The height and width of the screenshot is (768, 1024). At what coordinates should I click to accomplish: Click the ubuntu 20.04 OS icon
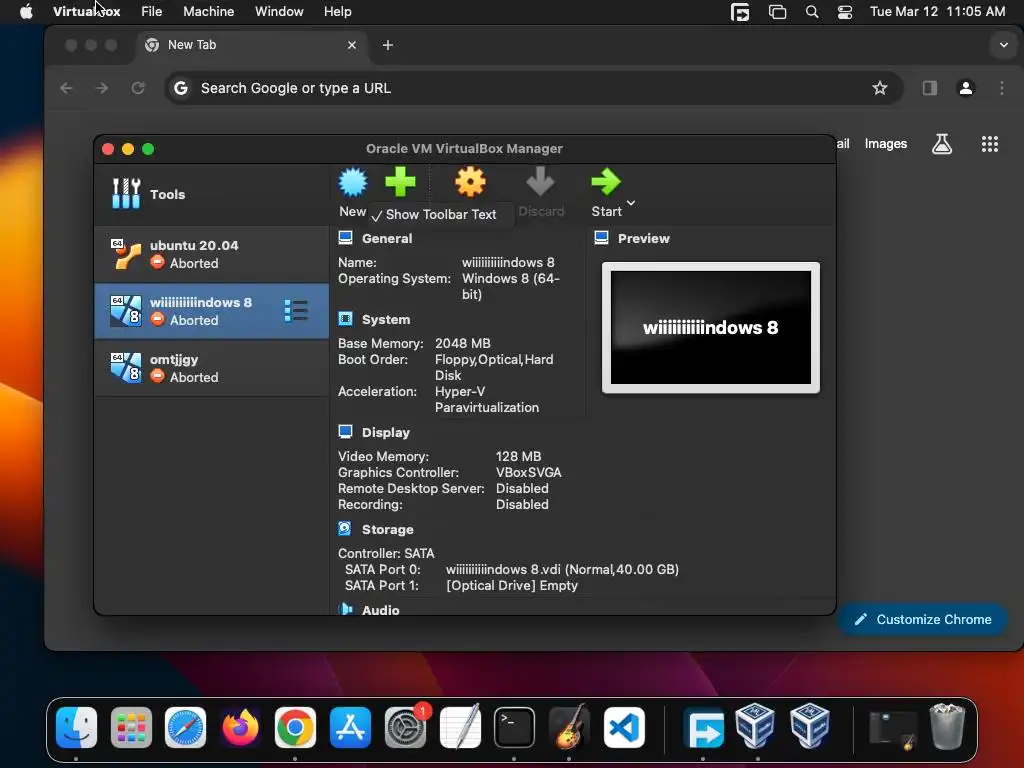click(x=125, y=254)
